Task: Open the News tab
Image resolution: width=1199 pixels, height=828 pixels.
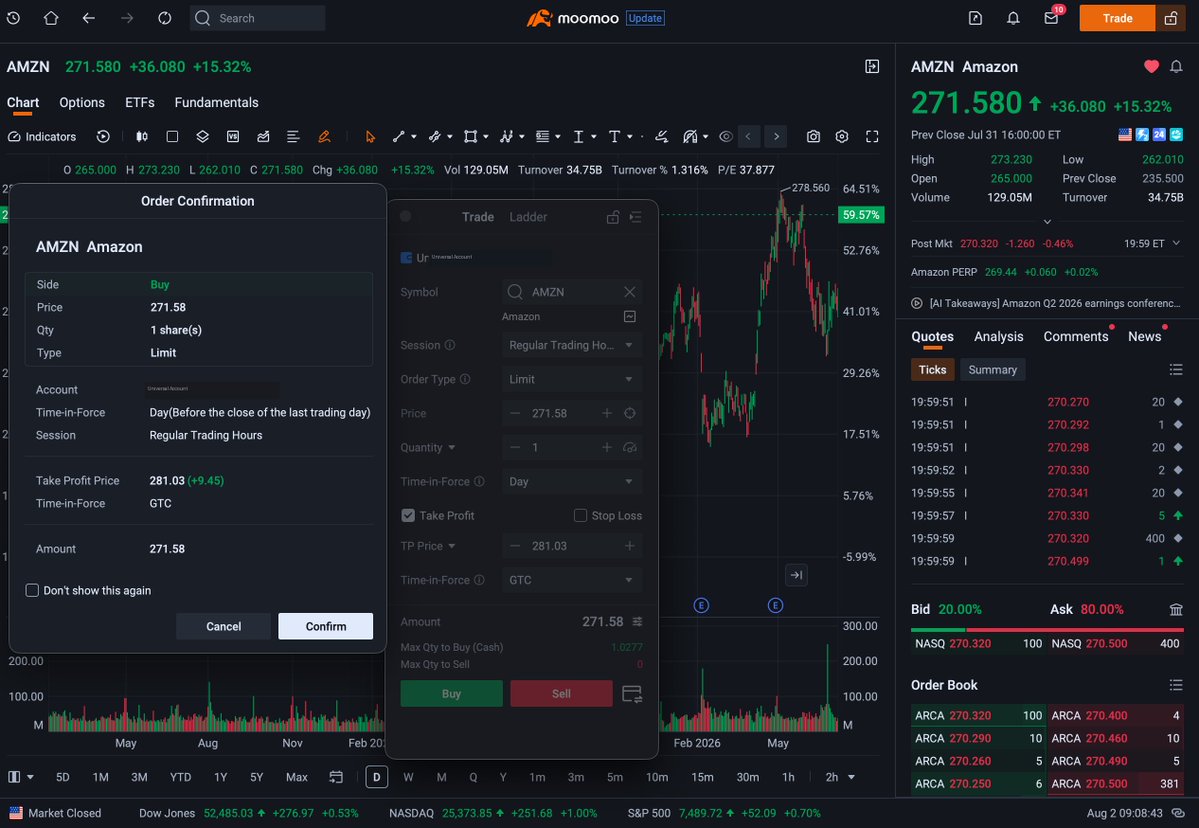Action: pyautogui.click(x=1144, y=336)
